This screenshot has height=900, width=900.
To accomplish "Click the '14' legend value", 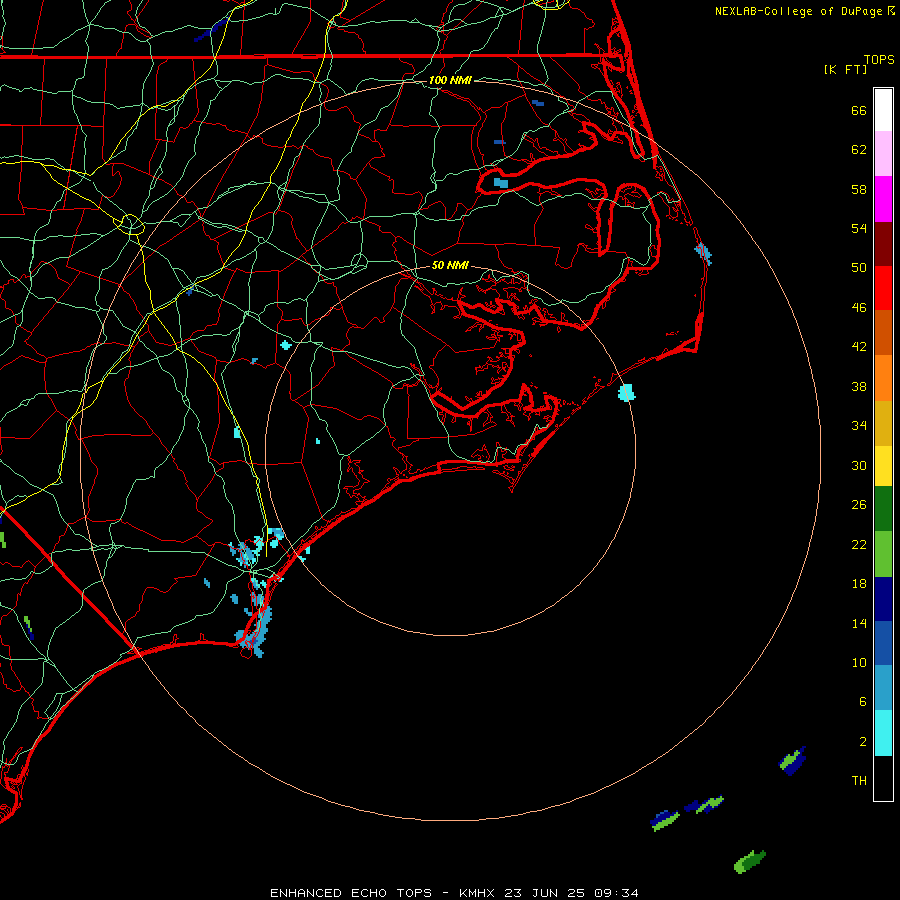I will (859, 623).
